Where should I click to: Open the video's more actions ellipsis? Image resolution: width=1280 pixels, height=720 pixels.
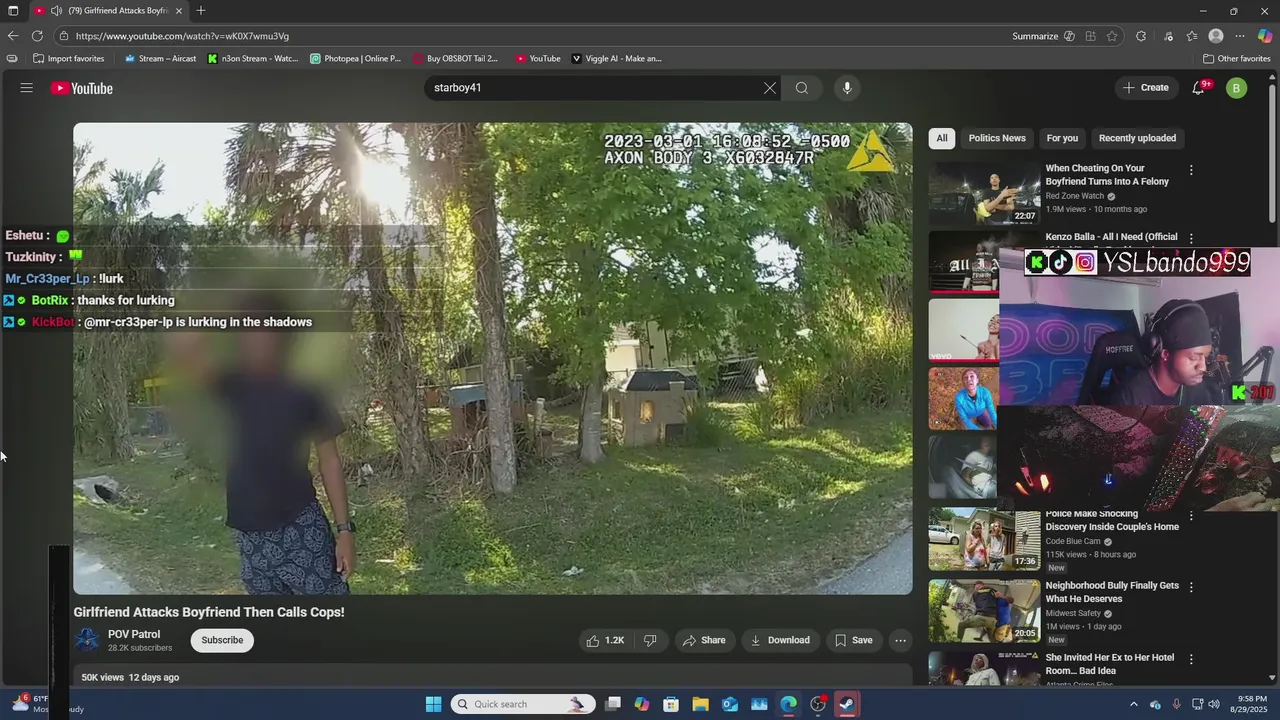click(900, 640)
